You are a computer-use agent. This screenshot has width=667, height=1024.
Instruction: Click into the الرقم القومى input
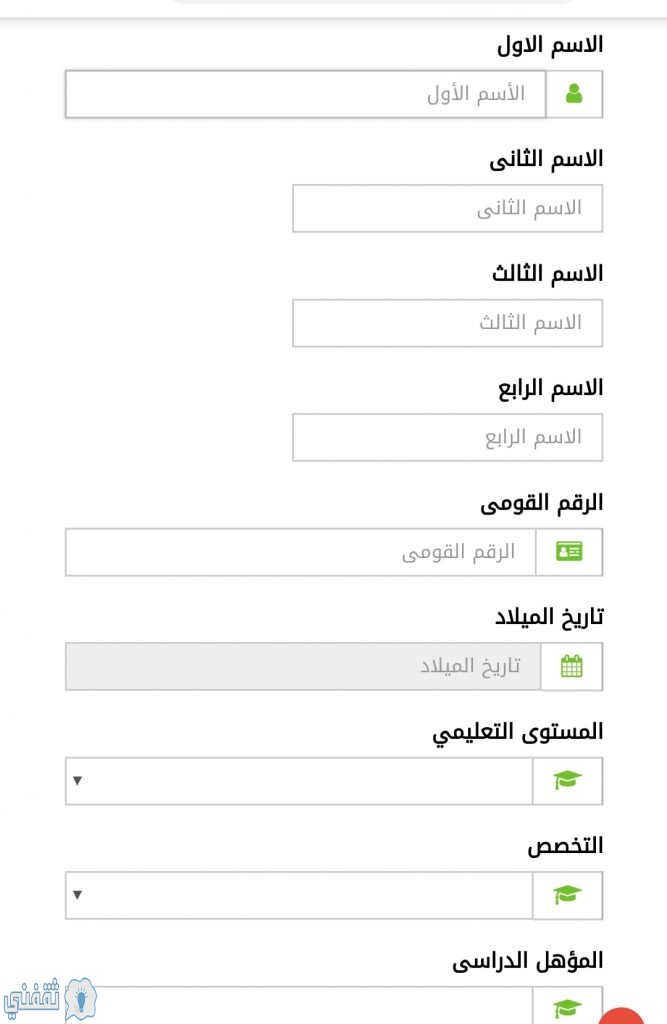[x=301, y=552]
